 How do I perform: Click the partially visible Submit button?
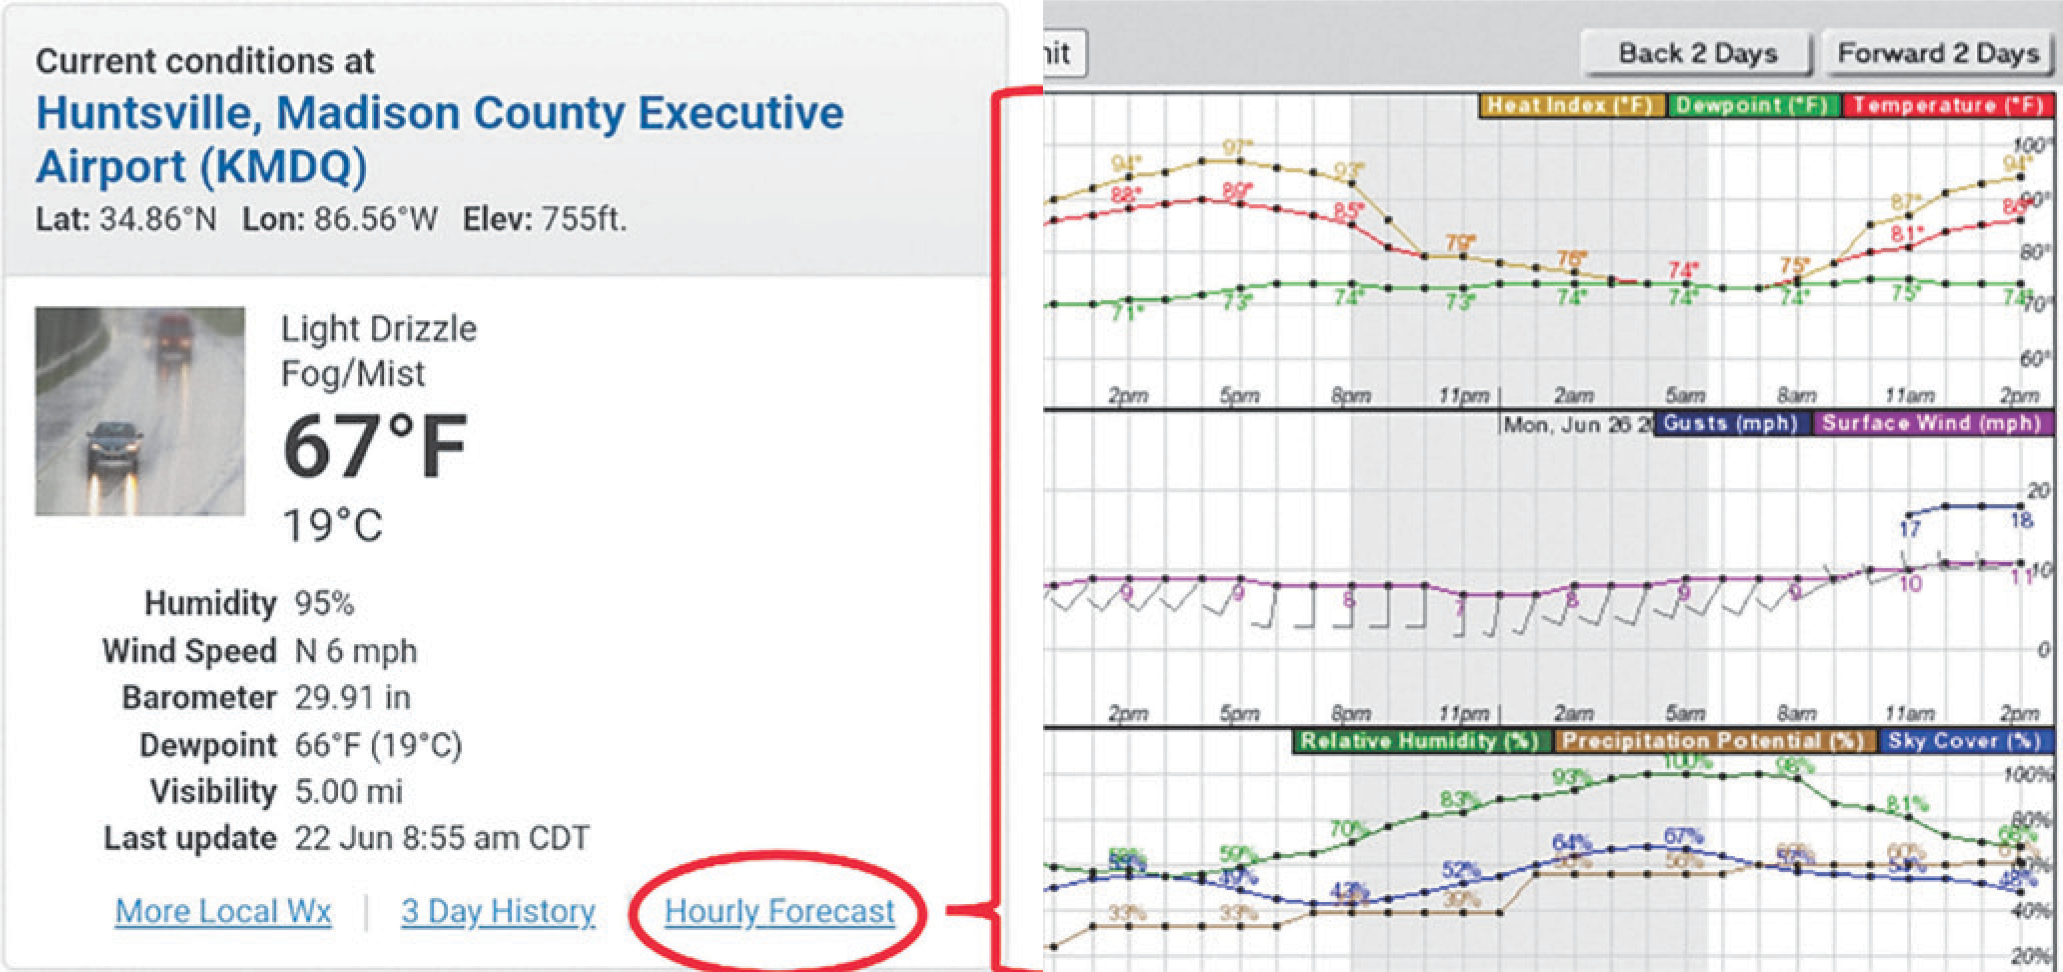tap(1063, 53)
